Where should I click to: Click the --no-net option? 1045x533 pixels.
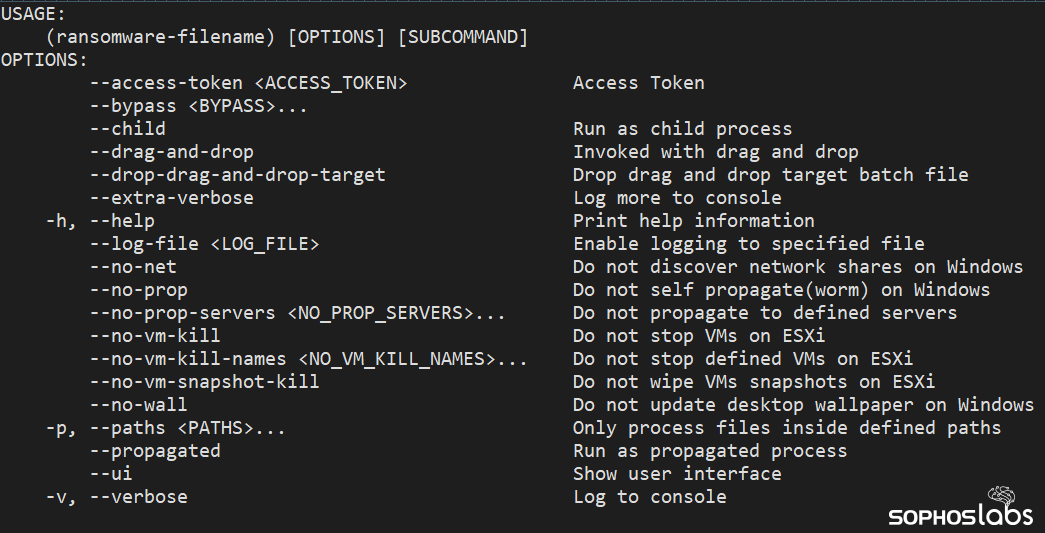point(132,267)
